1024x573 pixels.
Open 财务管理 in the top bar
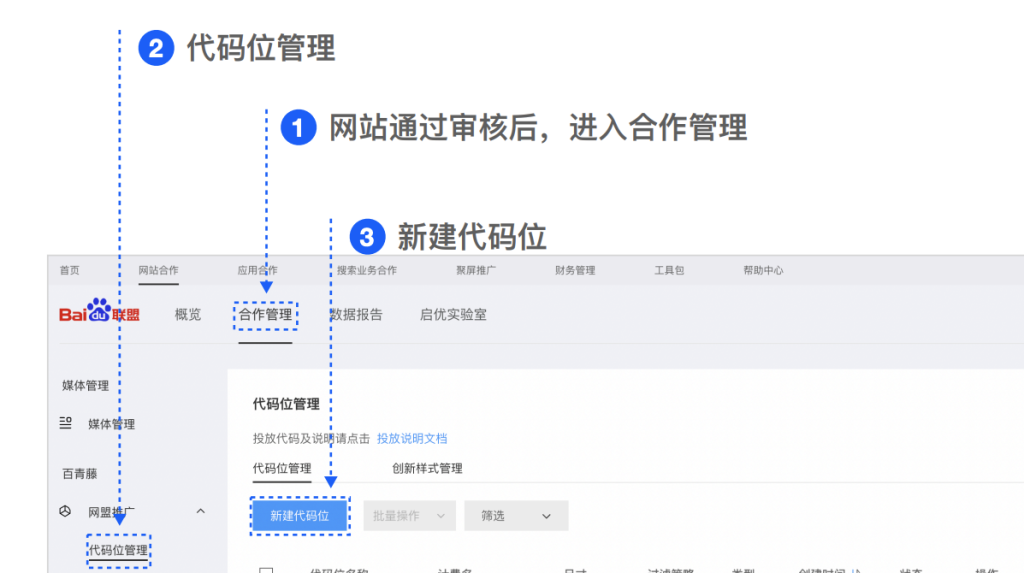(x=575, y=271)
